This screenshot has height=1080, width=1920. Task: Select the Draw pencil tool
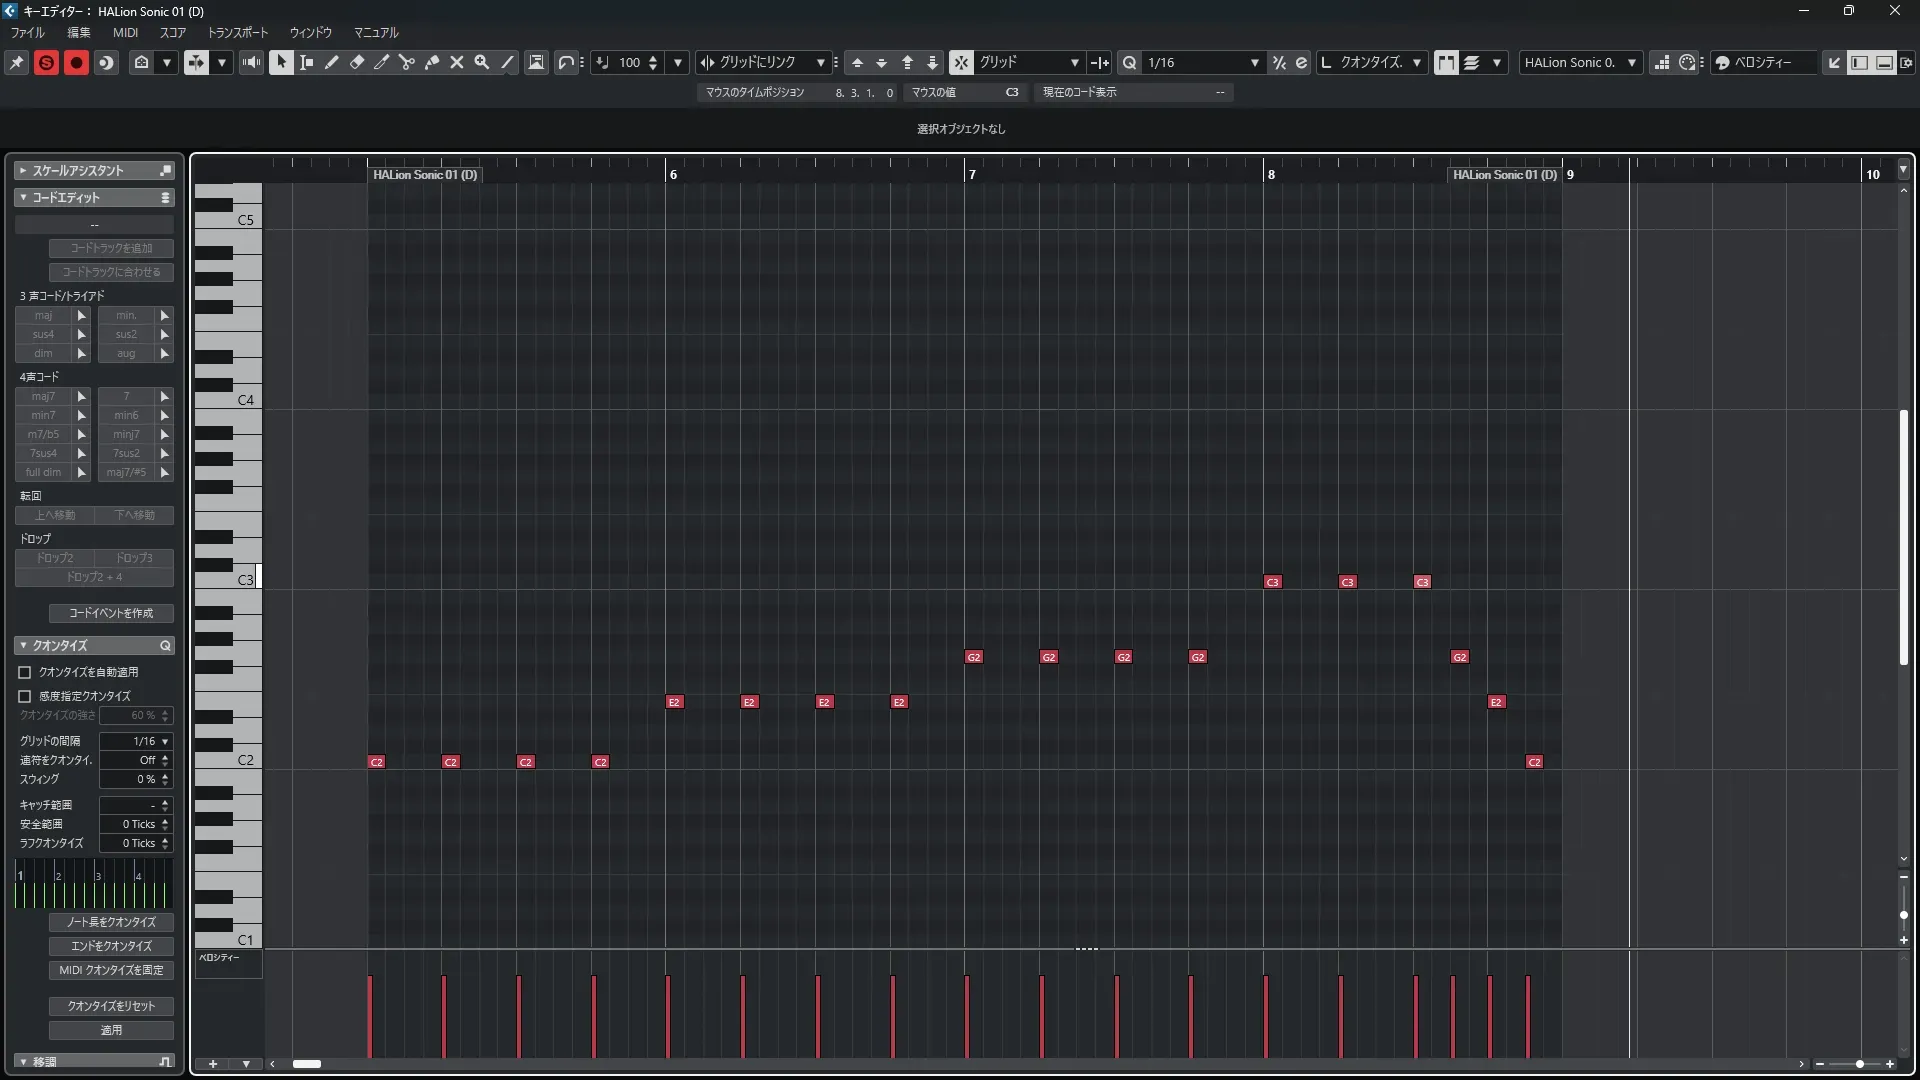pos(331,62)
